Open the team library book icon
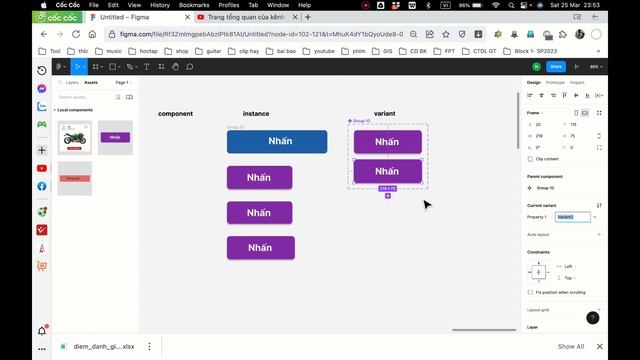The image size is (640, 360). pyautogui.click(x=129, y=97)
